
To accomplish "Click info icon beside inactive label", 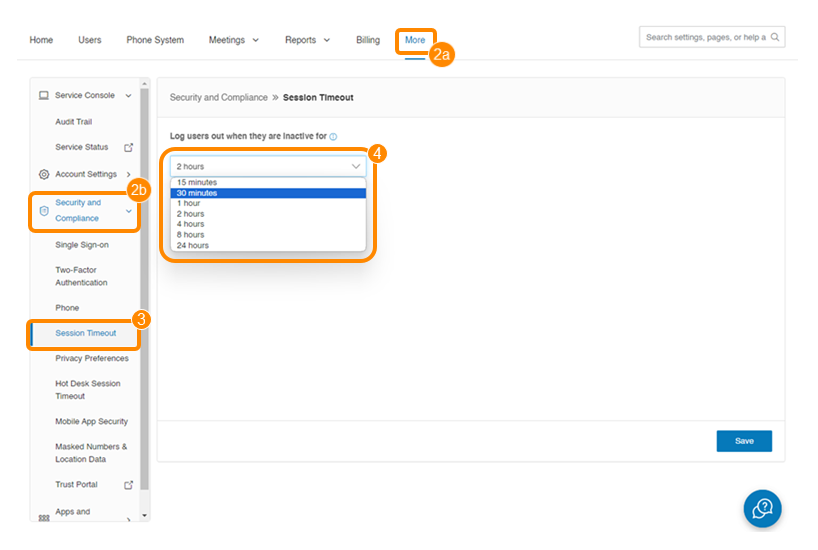I will pos(333,136).
